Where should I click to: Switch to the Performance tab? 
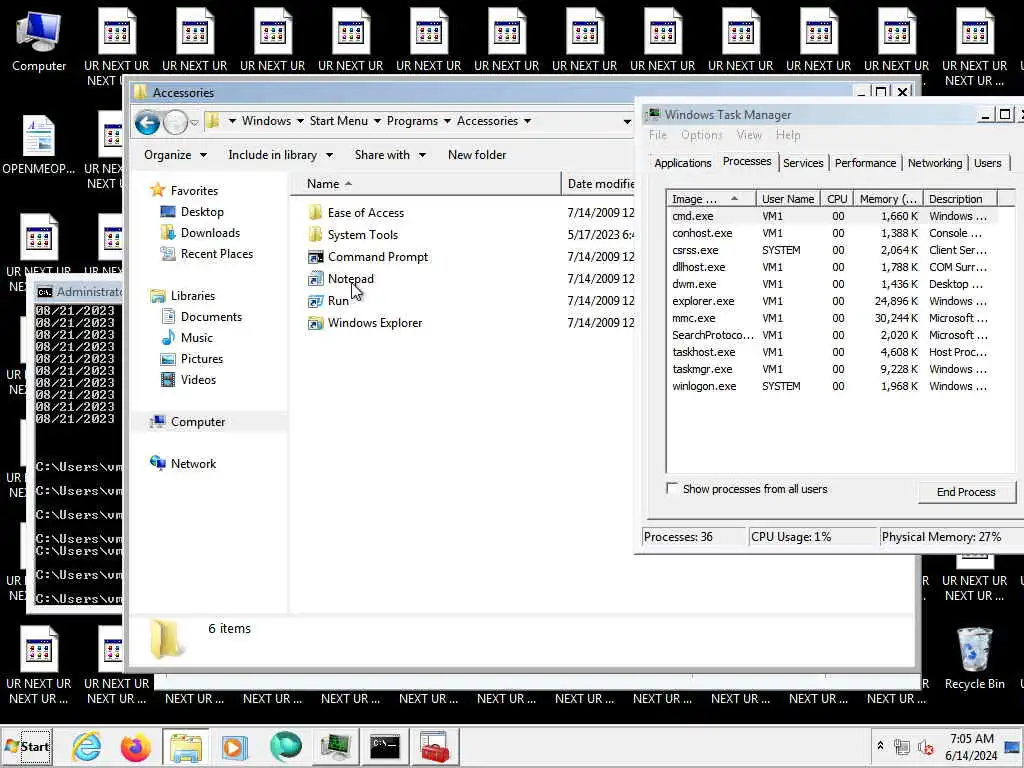[865, 163]
